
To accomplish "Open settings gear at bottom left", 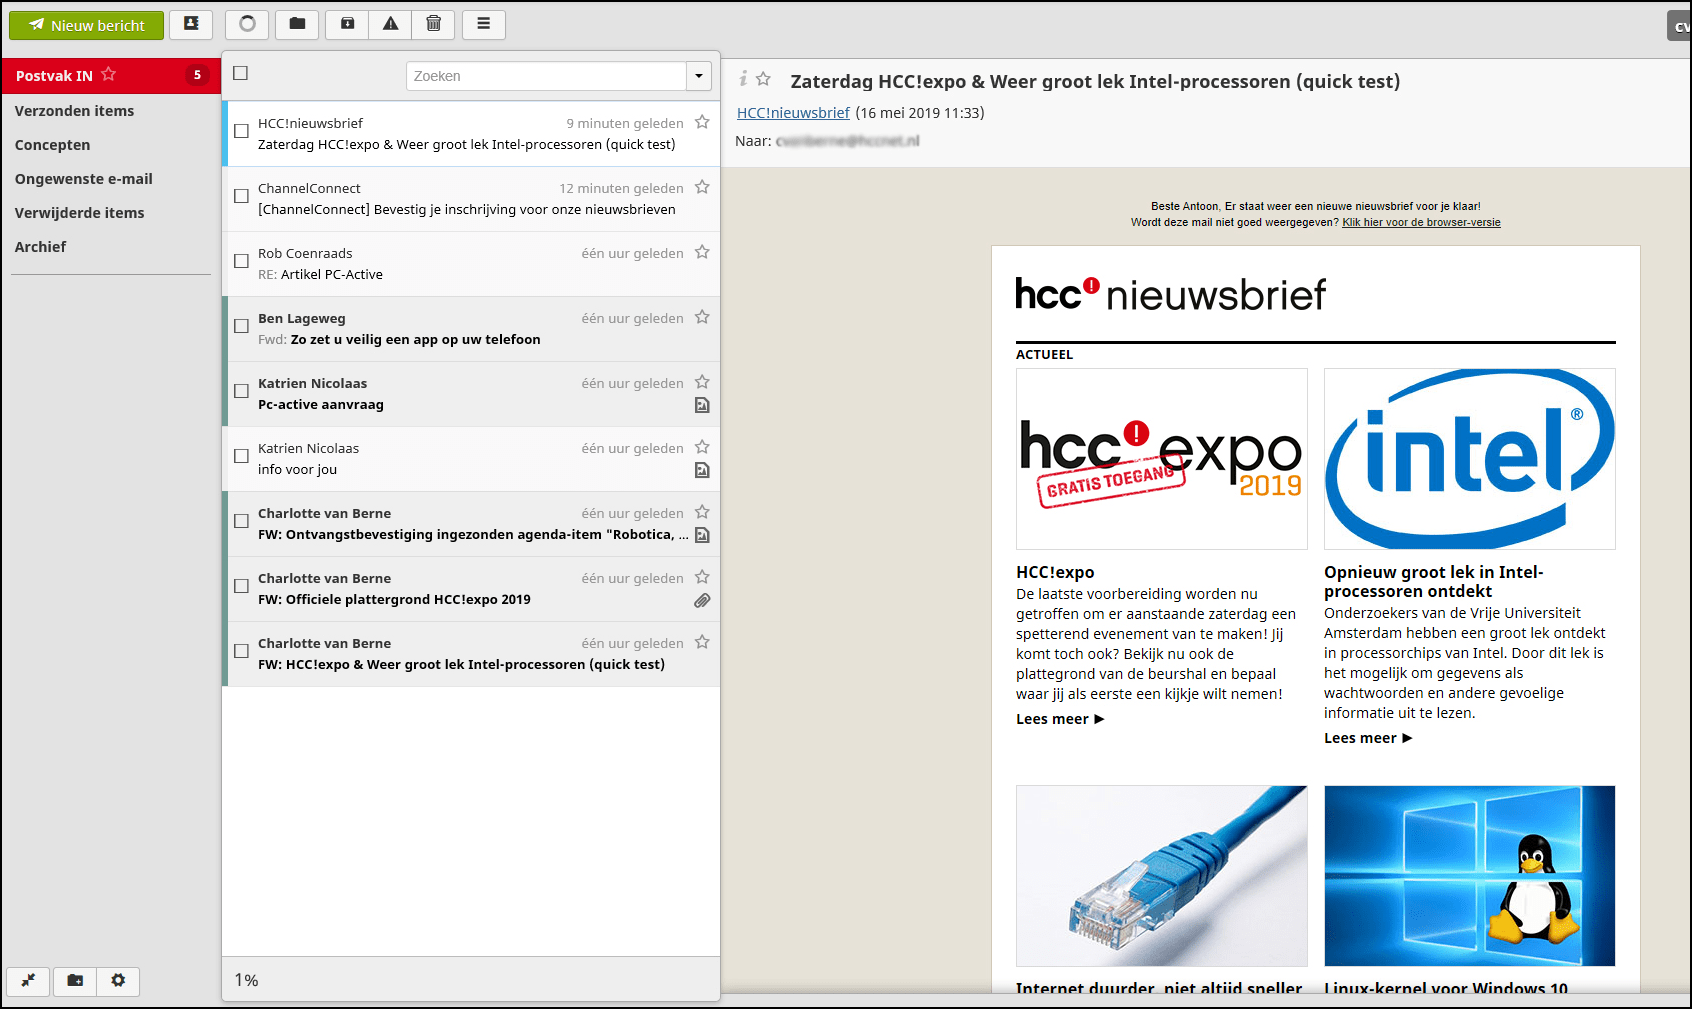I will [118, 980].
